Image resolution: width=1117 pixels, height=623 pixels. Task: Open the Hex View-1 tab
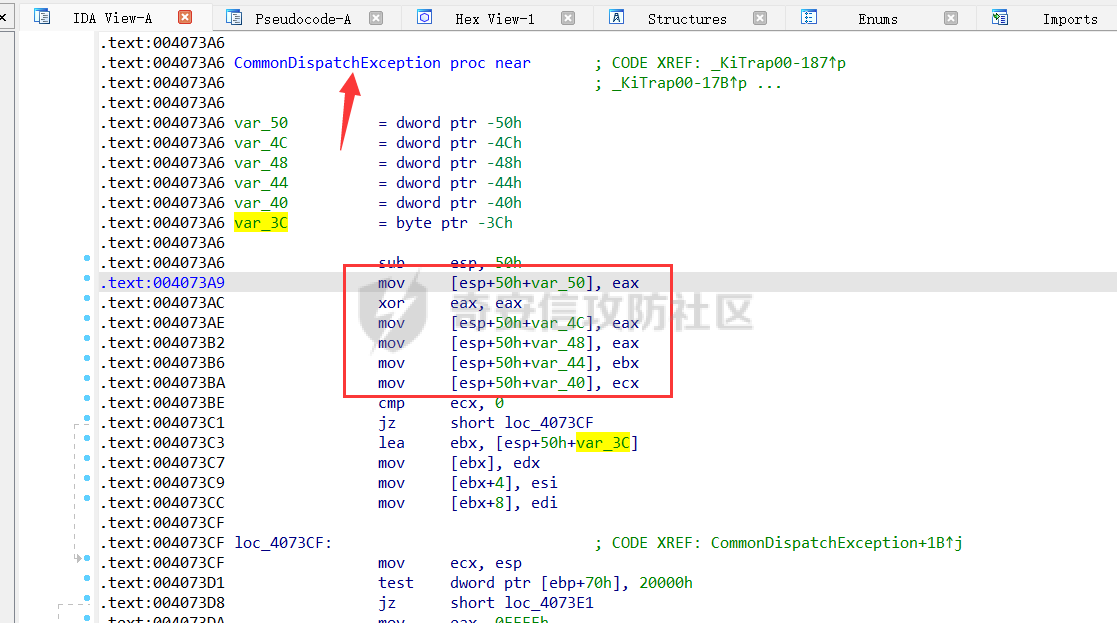click(494, 19)
